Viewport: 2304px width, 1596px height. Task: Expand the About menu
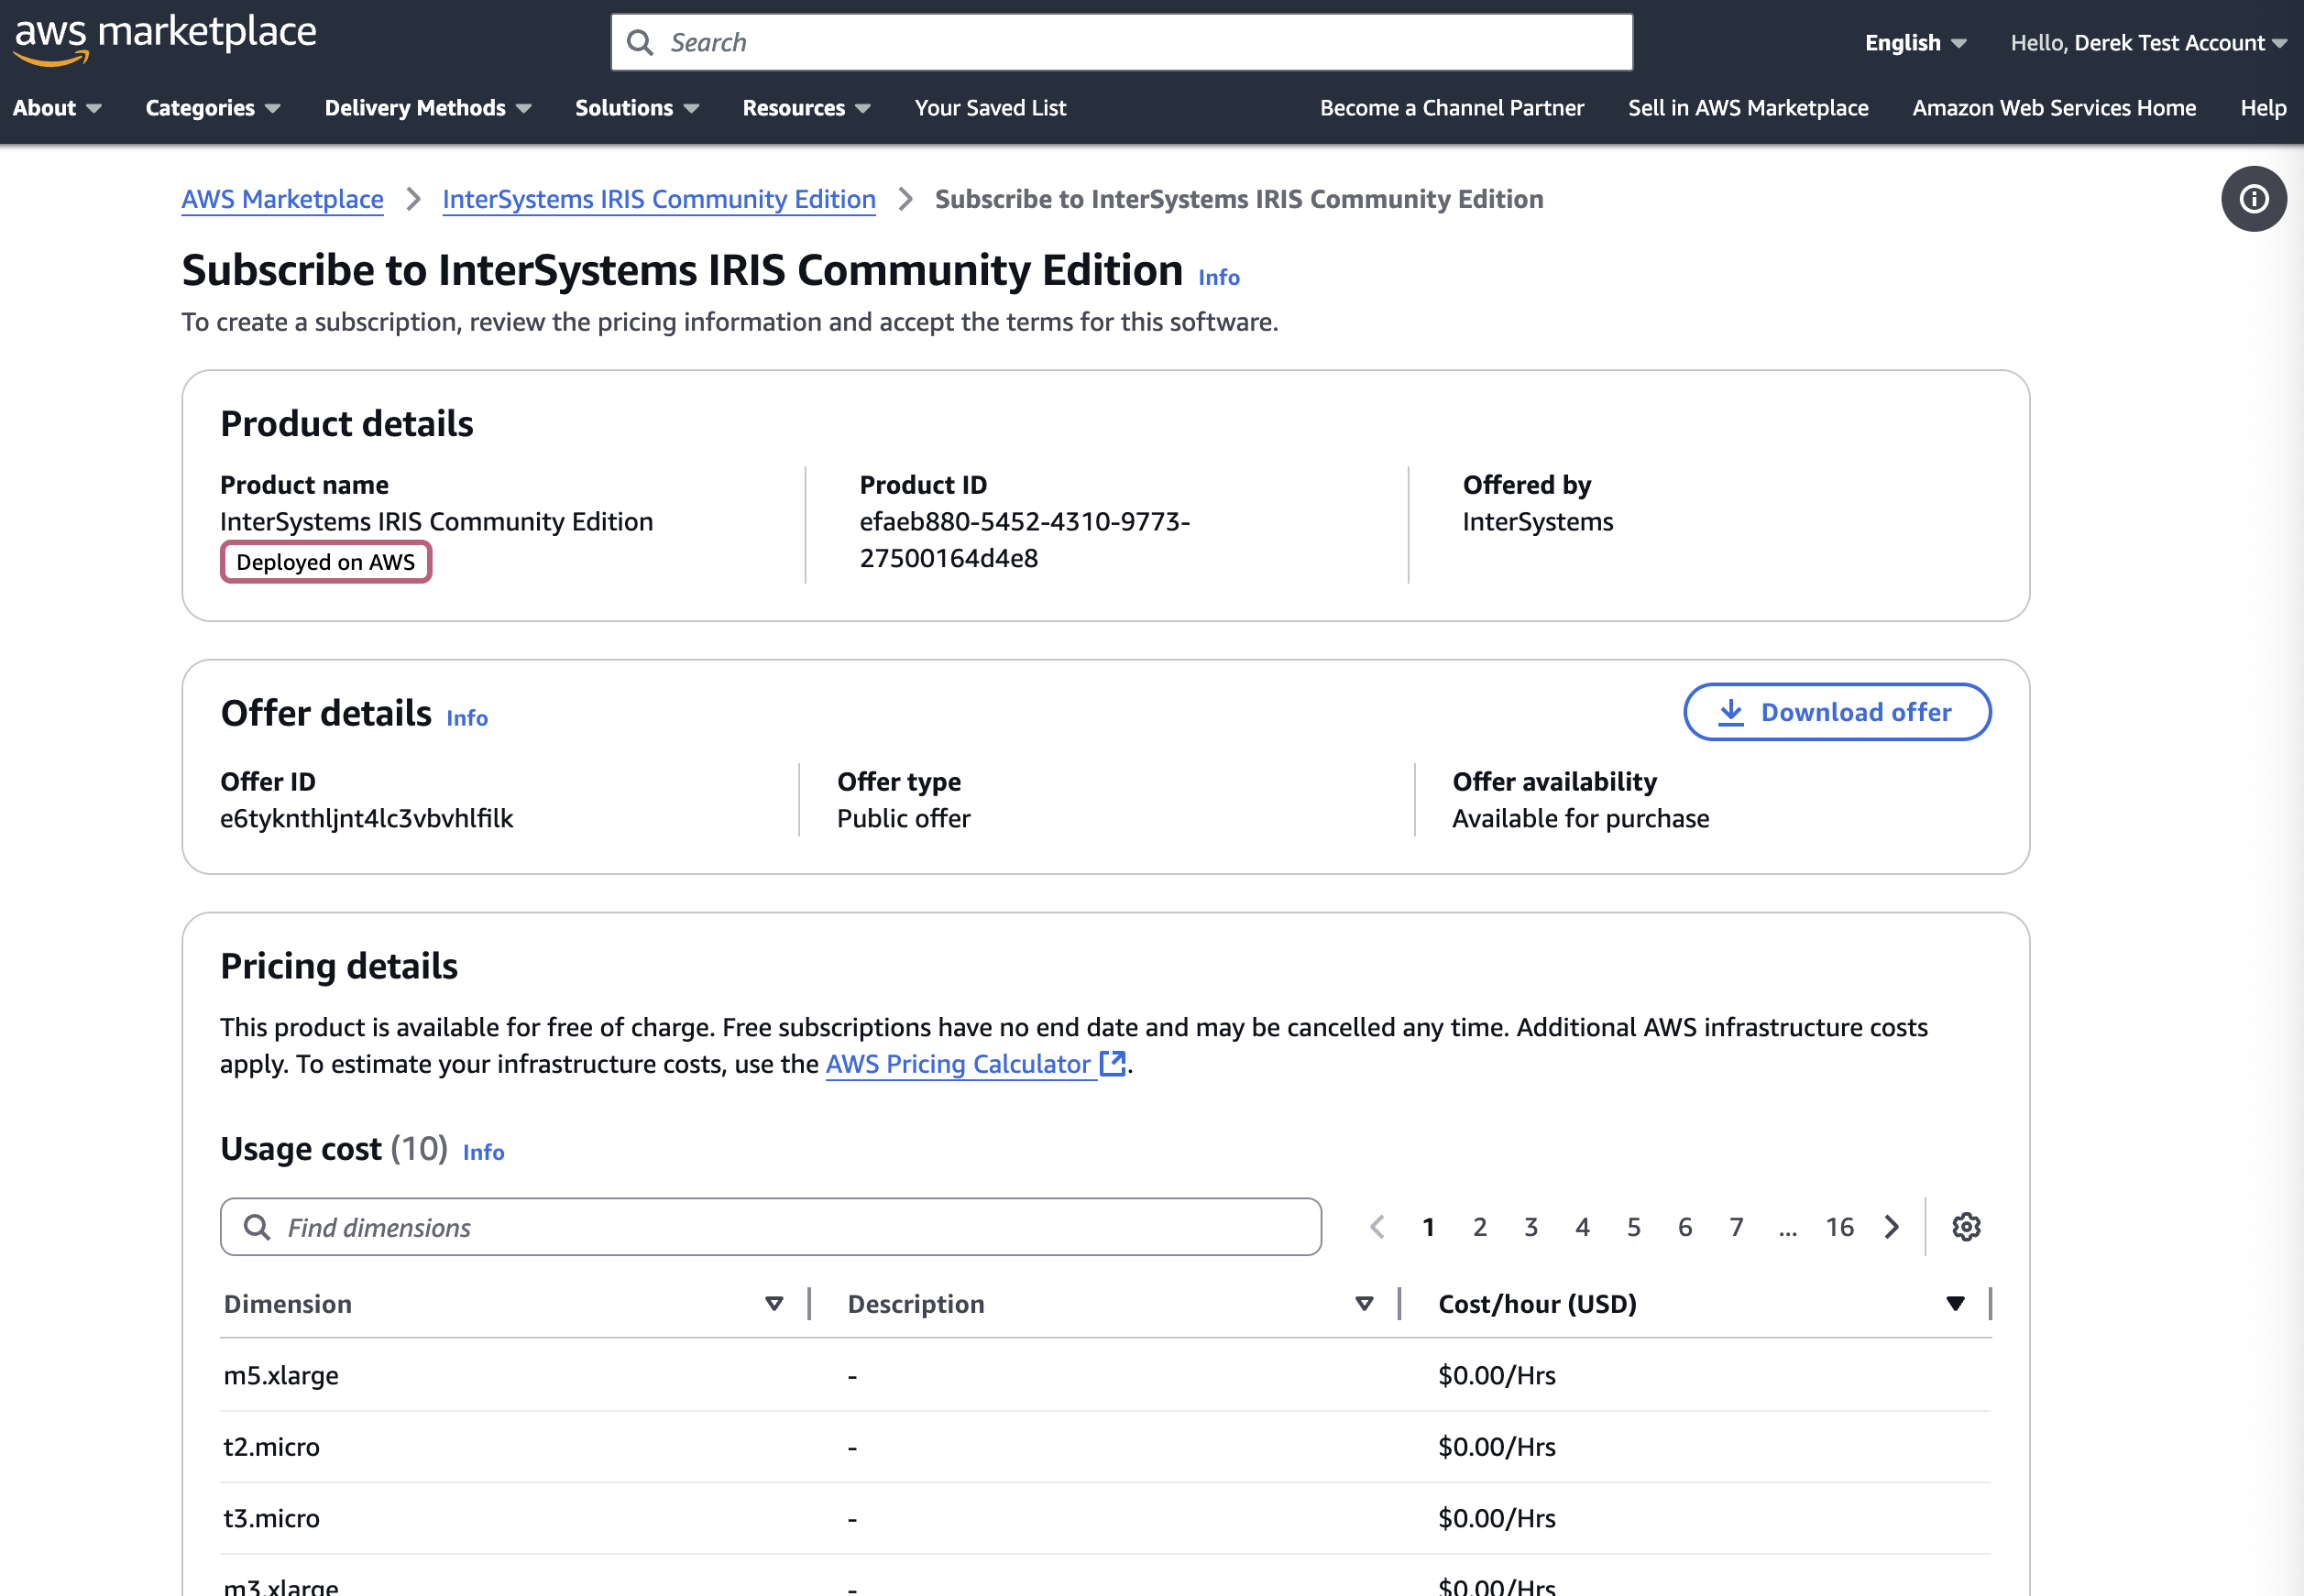coord(57,108)
